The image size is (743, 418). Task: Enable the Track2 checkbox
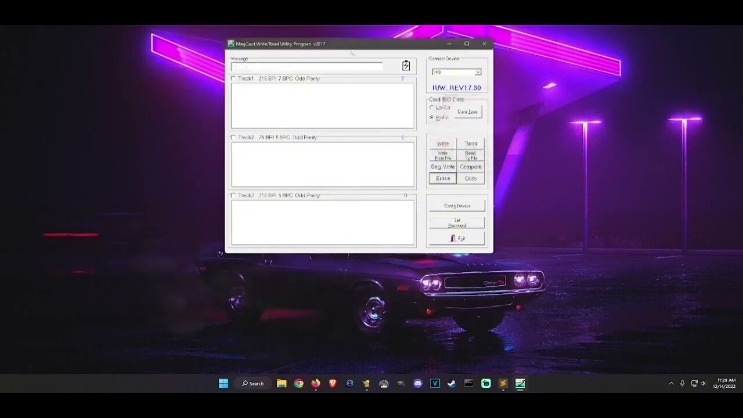tap(233, 137)
